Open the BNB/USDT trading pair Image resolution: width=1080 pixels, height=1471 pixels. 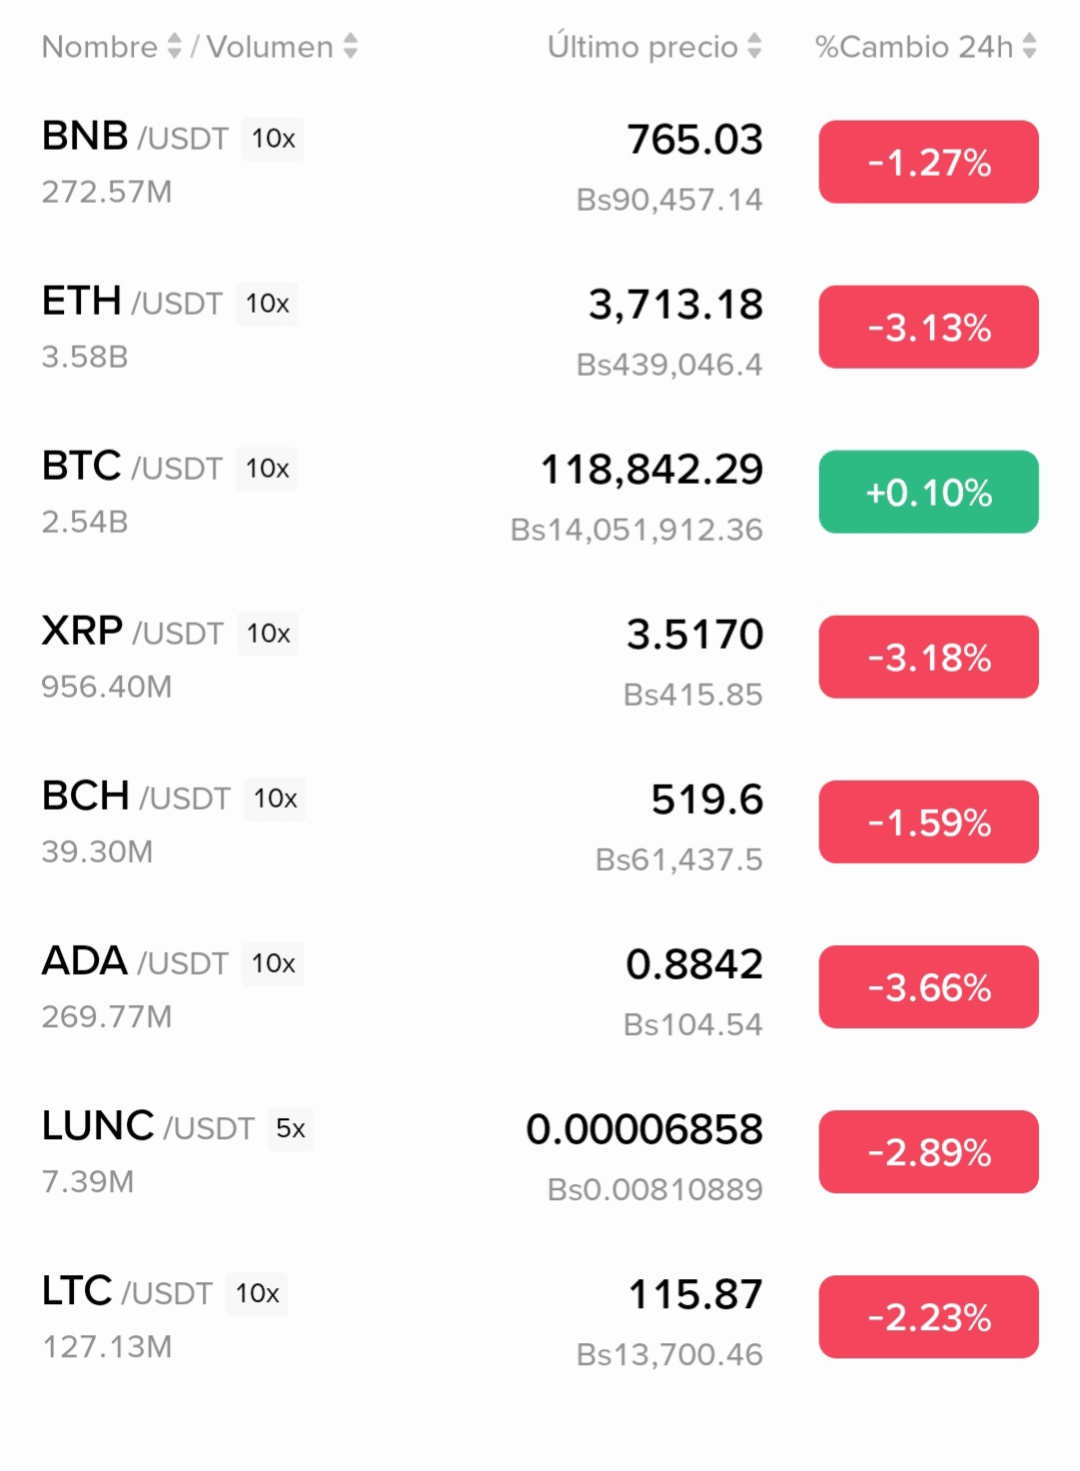tap(540, 163)
